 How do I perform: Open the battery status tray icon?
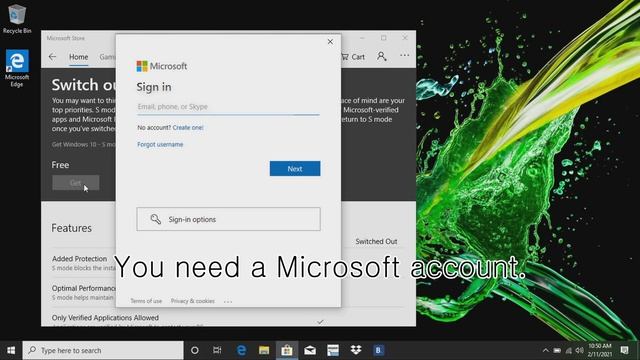[557, 350]
